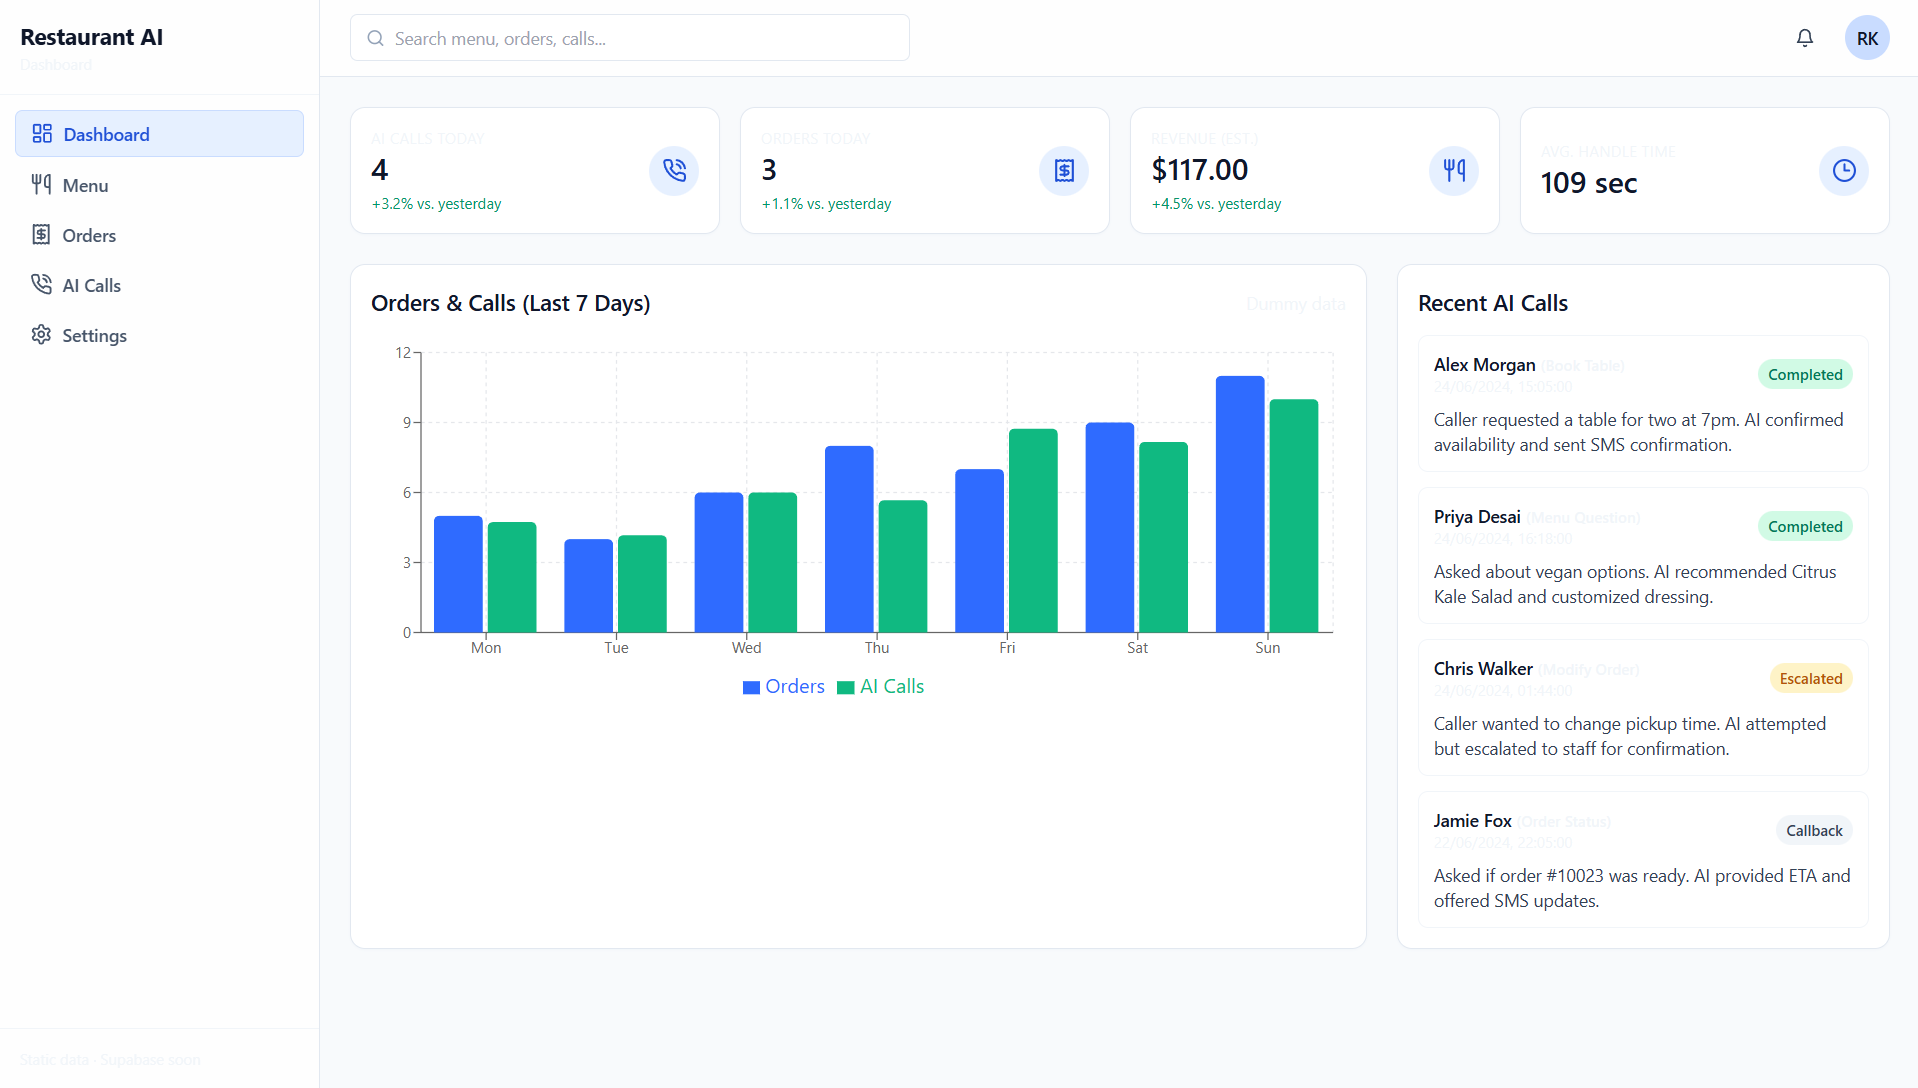Open the RK profile avatar menu
The width and height of the screenshot is (1918, 1088).
[x=1866, y=37]
